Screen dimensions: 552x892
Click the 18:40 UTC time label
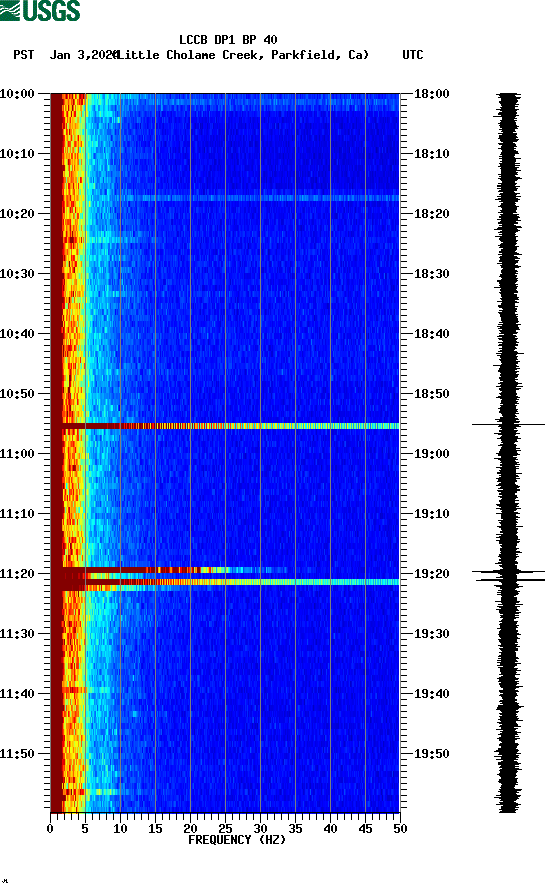pyautogui.click(x=431, y=334)
